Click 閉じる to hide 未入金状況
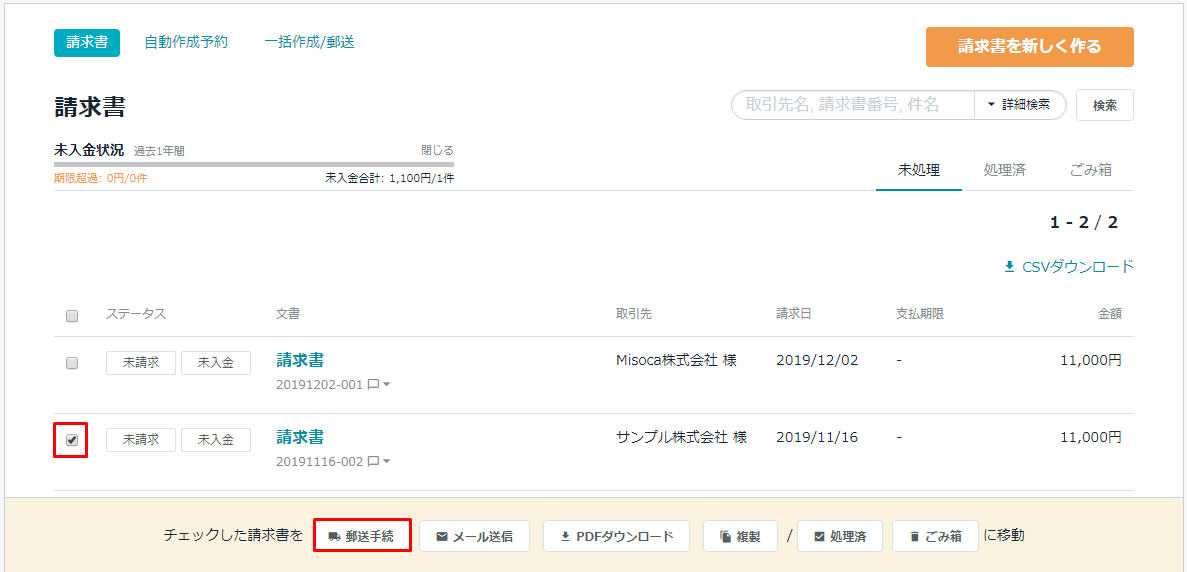This screenshot has width=1187, height=572. [x=437, y=150]
